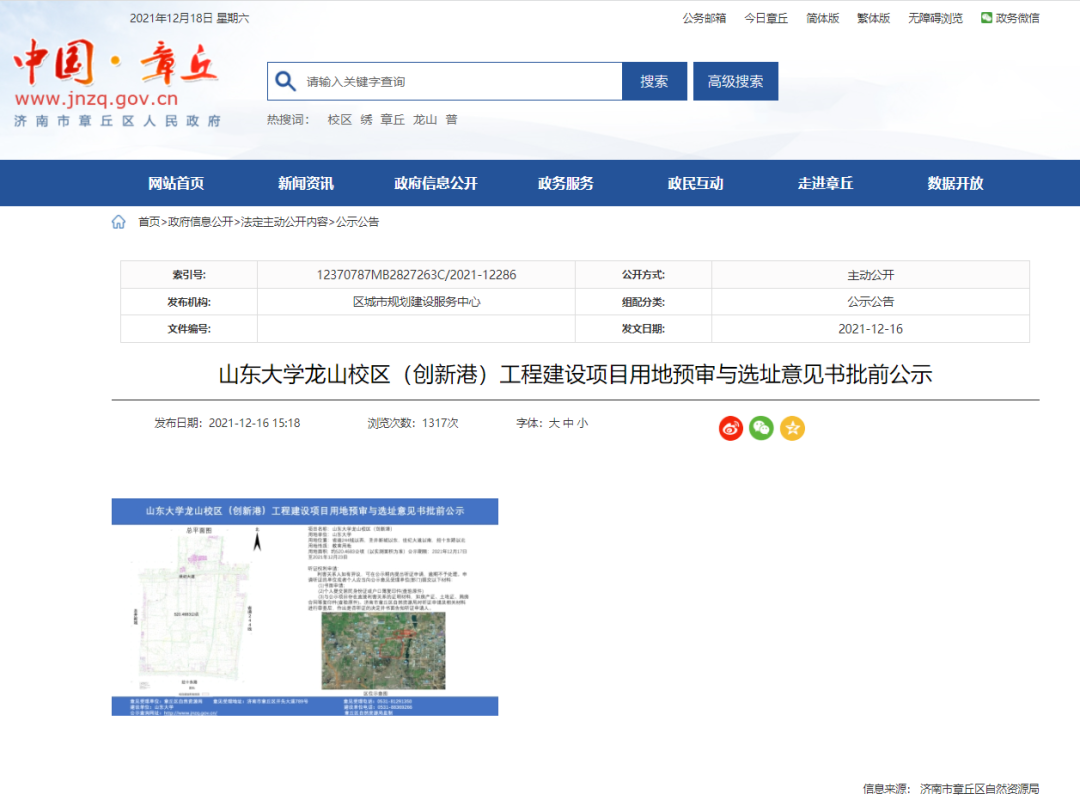
Task: Open the 政务服务 menu item
Action: [x=565, y=183]
